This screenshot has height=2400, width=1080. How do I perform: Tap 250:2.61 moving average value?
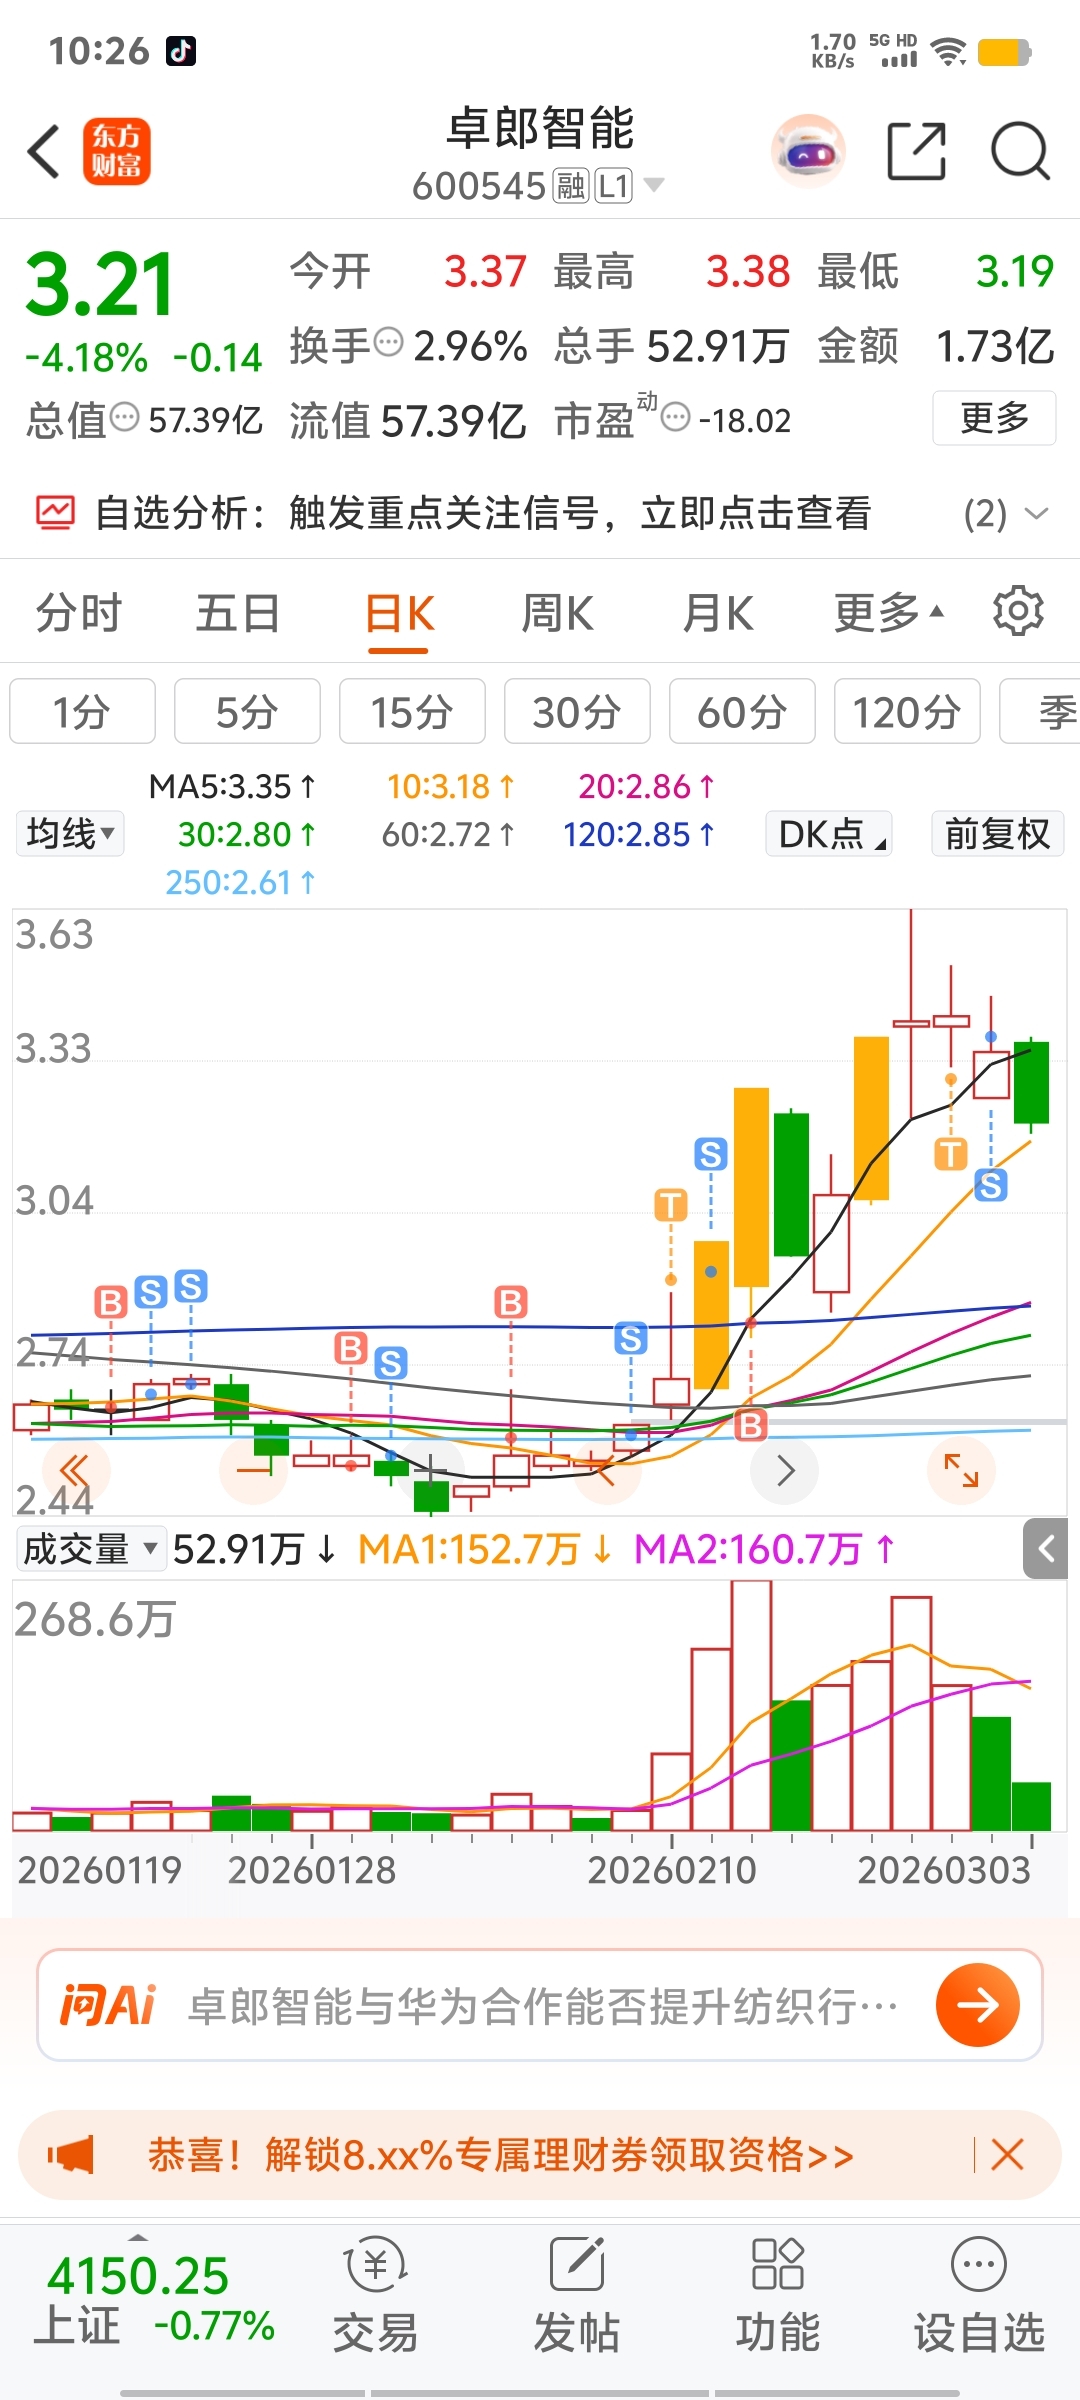(241, 882)
